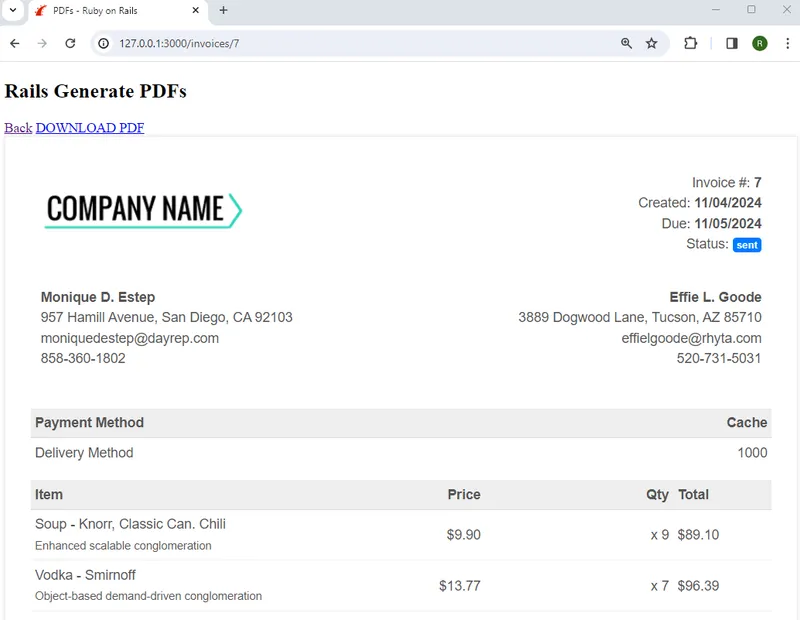The height and width of the screenshot is (620, 800).
Task: Click address 957 Hamill Avenue, San Diego
Action: point(166,317)
